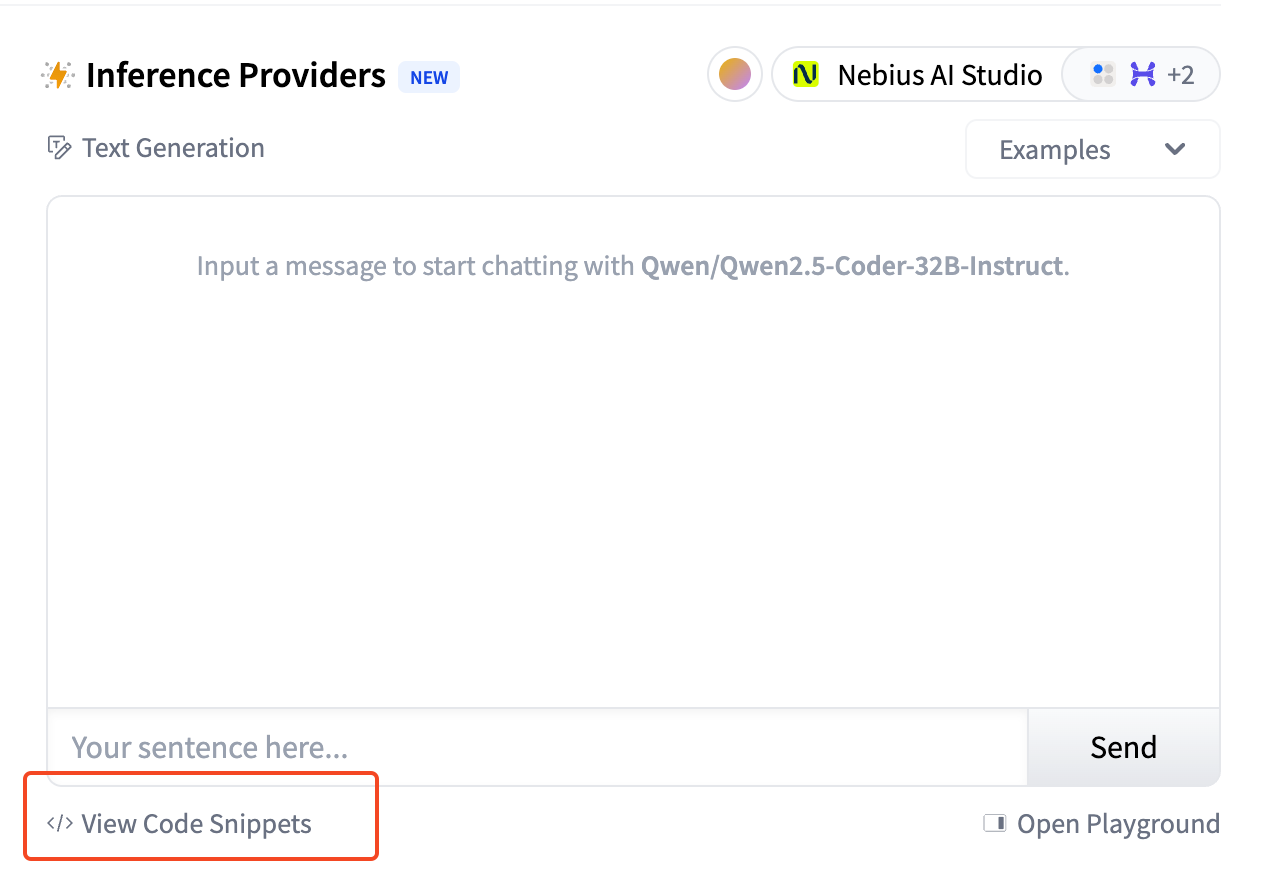Click the green Nebius logo icon

(x=805, y=75)
